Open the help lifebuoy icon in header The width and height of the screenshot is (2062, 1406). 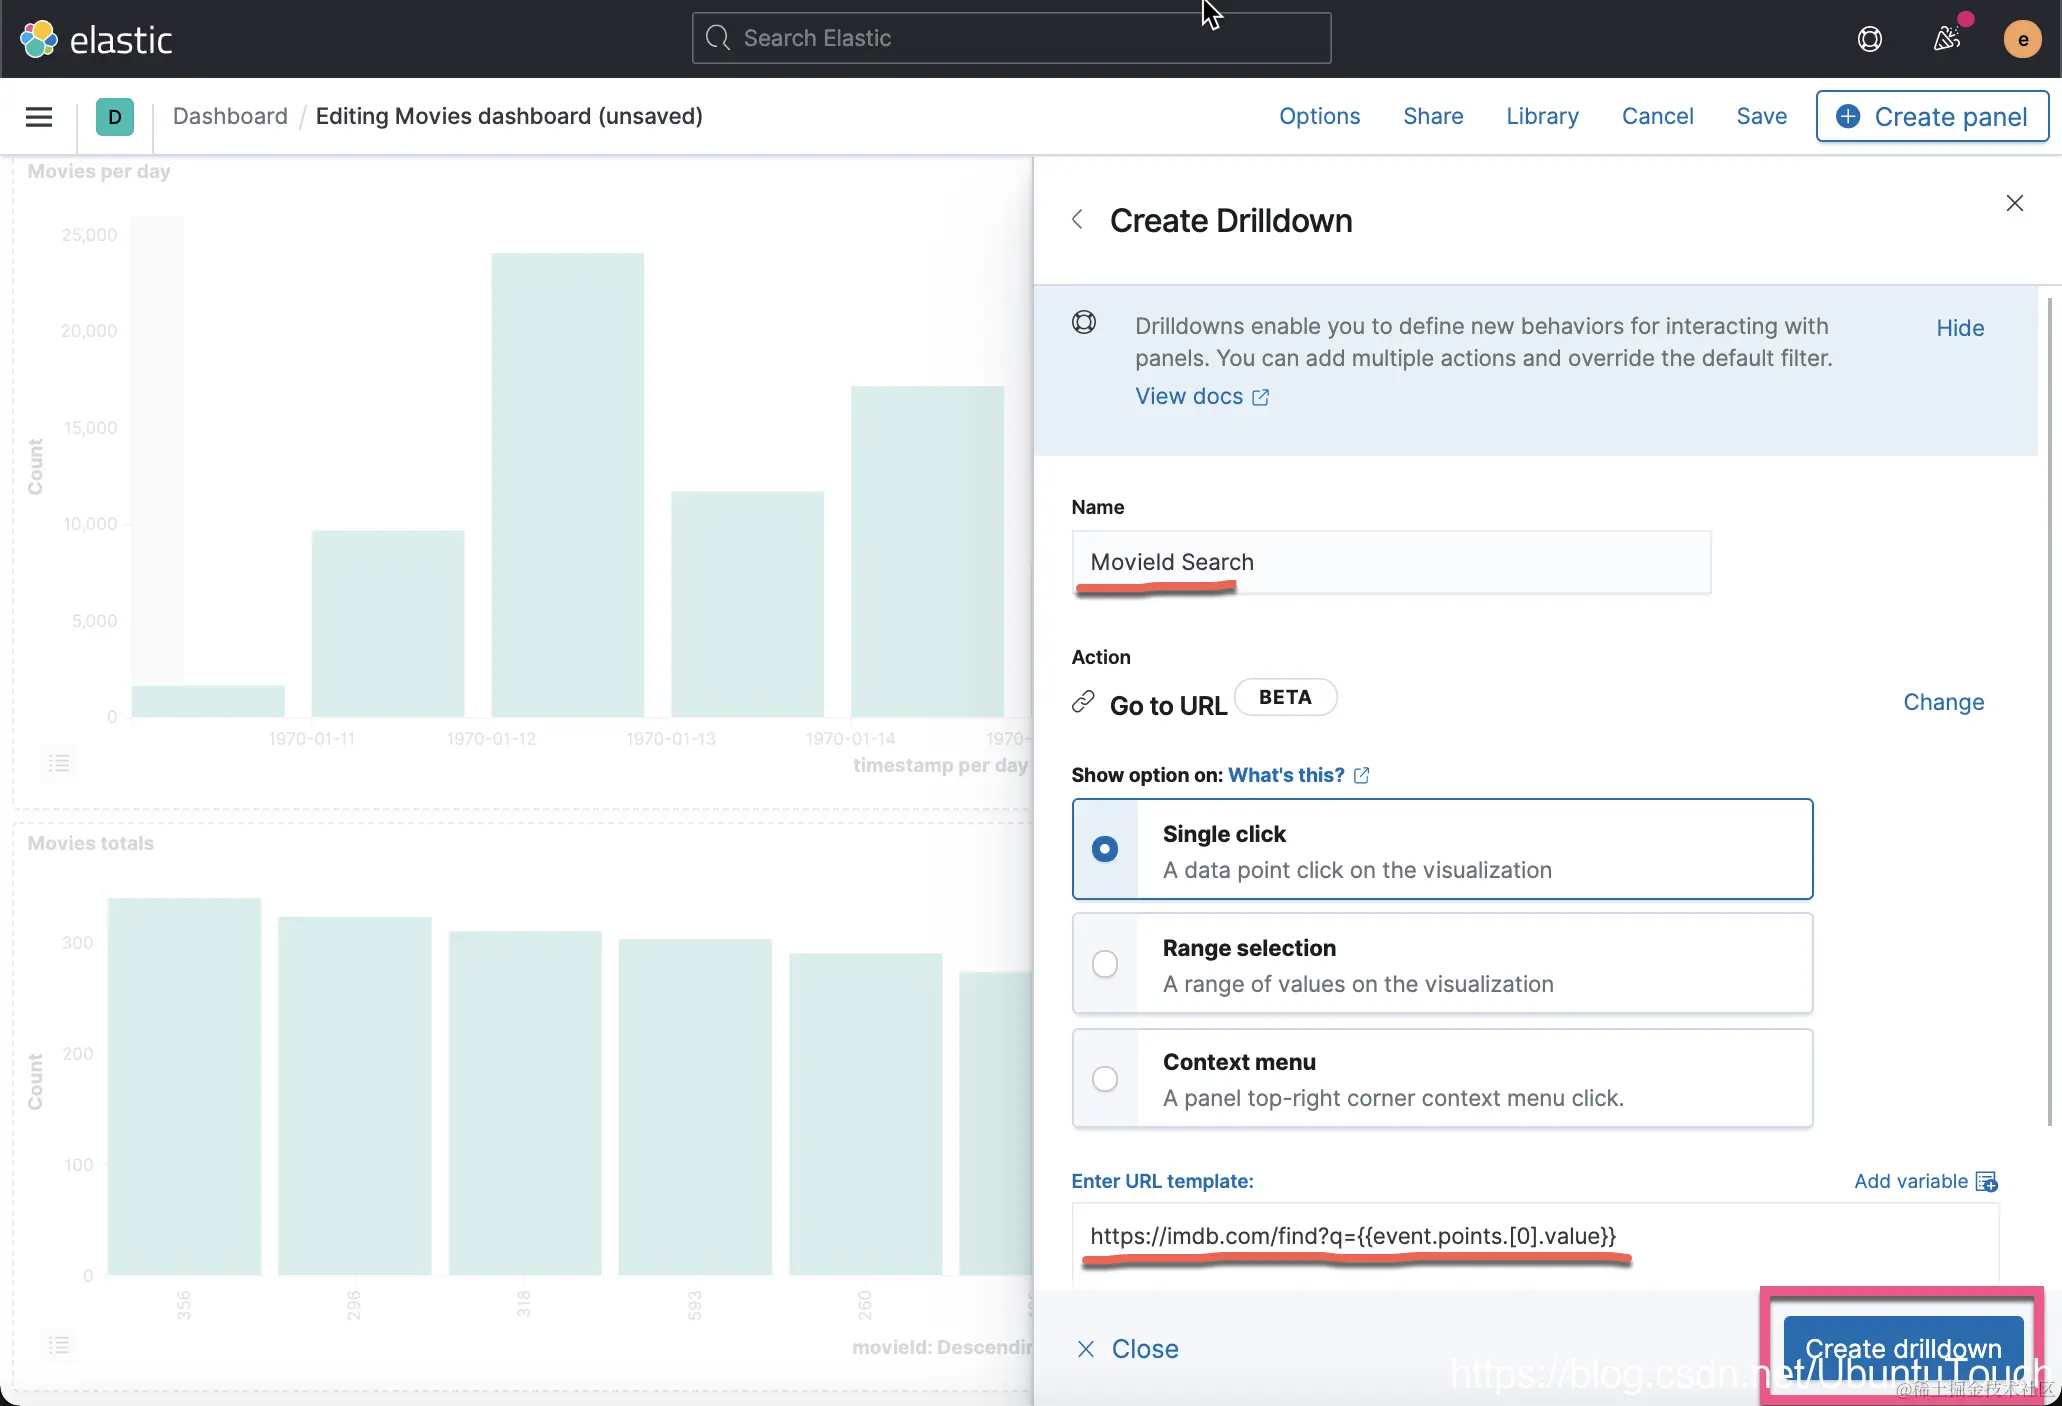click(x=1869, y=39)
